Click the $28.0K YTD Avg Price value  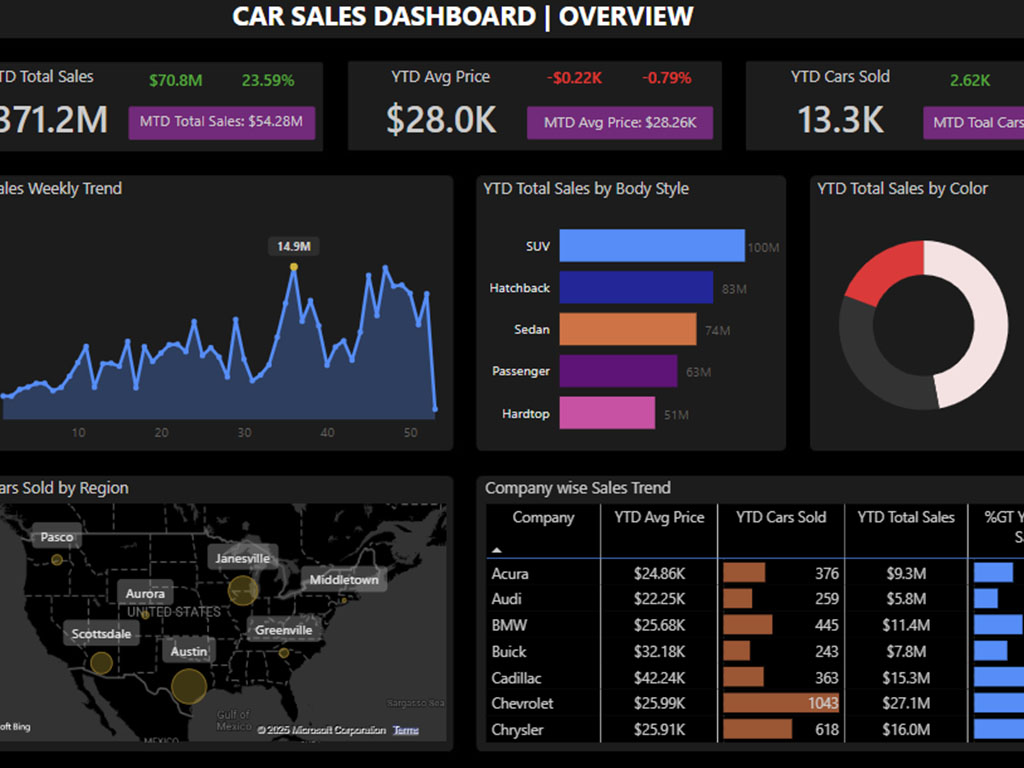[x=441, y=120]
